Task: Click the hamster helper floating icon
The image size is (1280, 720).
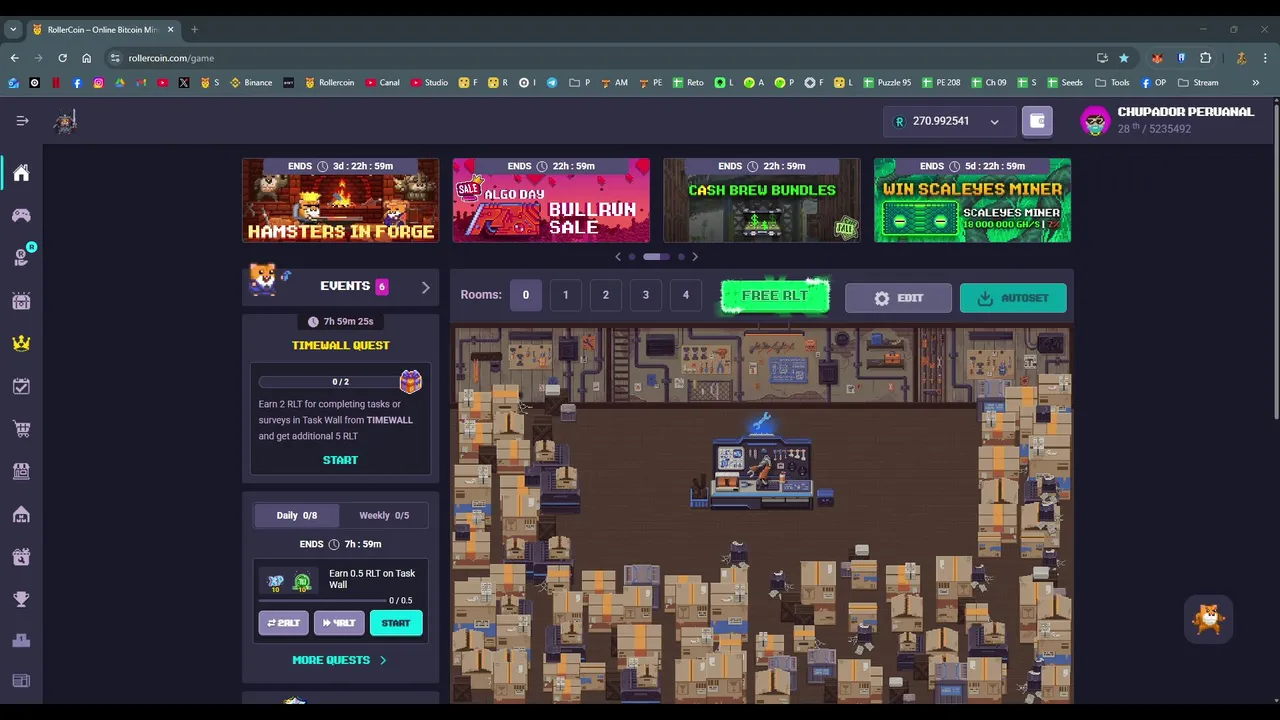Action: click(1208, 618)
